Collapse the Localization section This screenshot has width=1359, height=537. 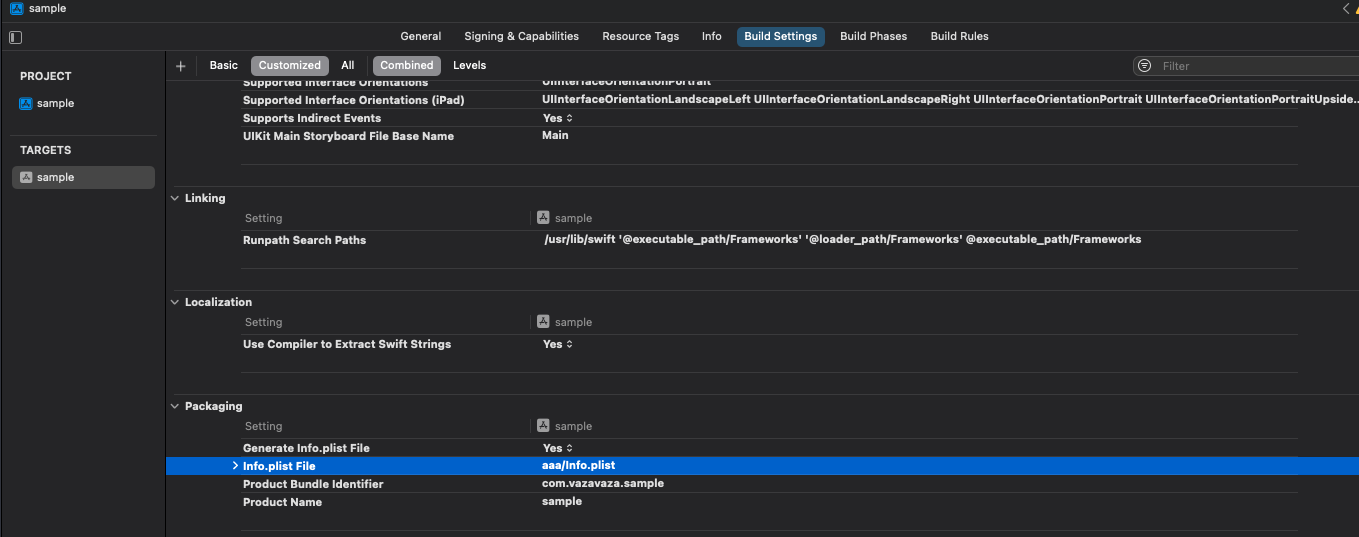coord(175,302)
